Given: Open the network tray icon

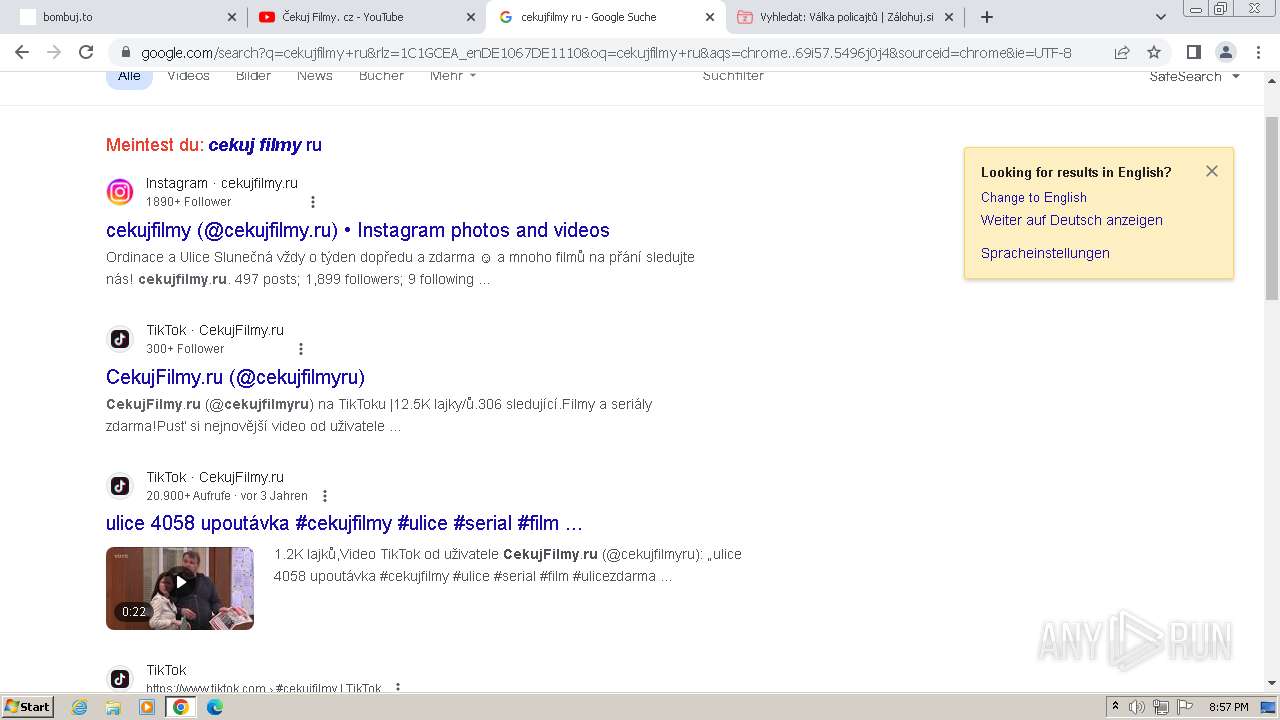Looking at the screenshot, I should 1161,707.
